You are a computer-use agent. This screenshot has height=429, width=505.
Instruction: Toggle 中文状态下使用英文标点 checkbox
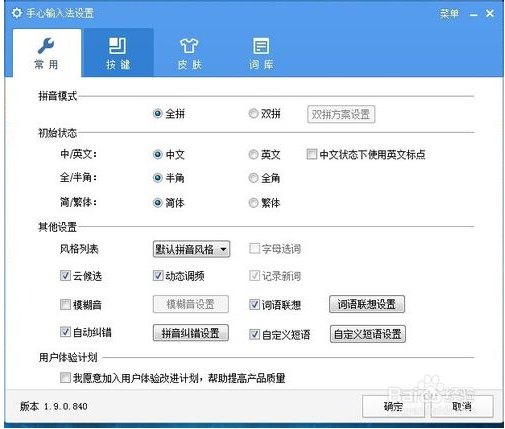click(x=312, y=154)
